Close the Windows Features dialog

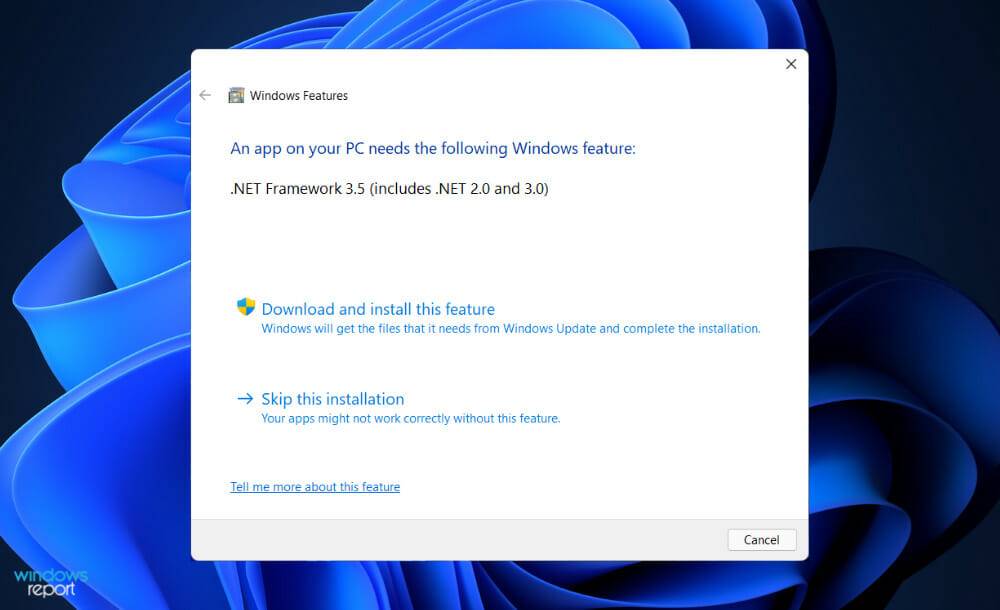click(x=791, y=64)
